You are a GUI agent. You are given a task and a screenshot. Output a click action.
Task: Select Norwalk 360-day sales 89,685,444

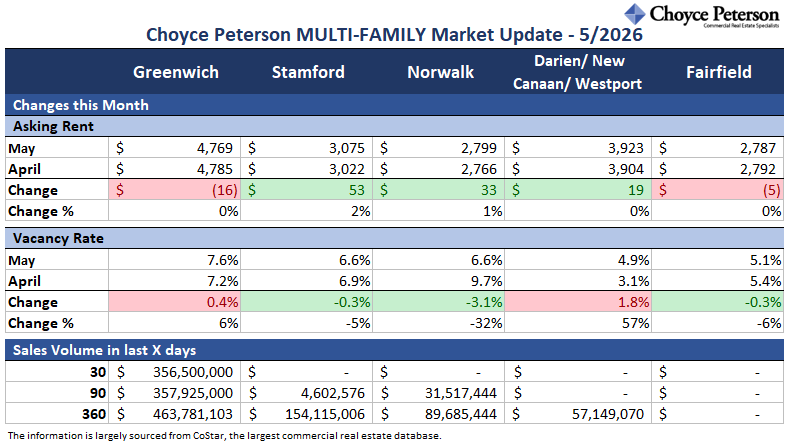[x=439, y=414]
